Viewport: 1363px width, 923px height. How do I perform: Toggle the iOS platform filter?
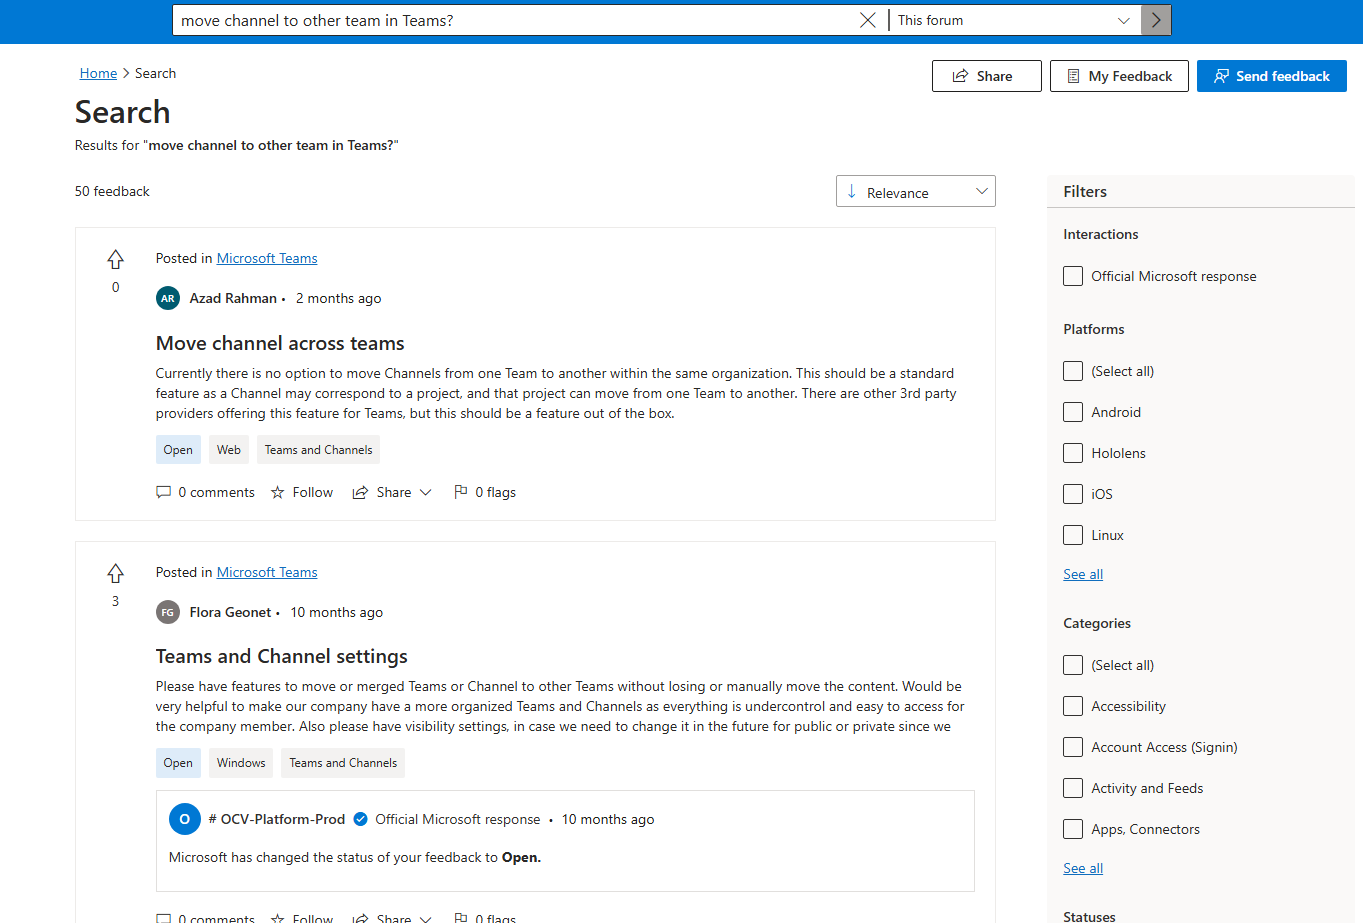(x=1073, y=494)
